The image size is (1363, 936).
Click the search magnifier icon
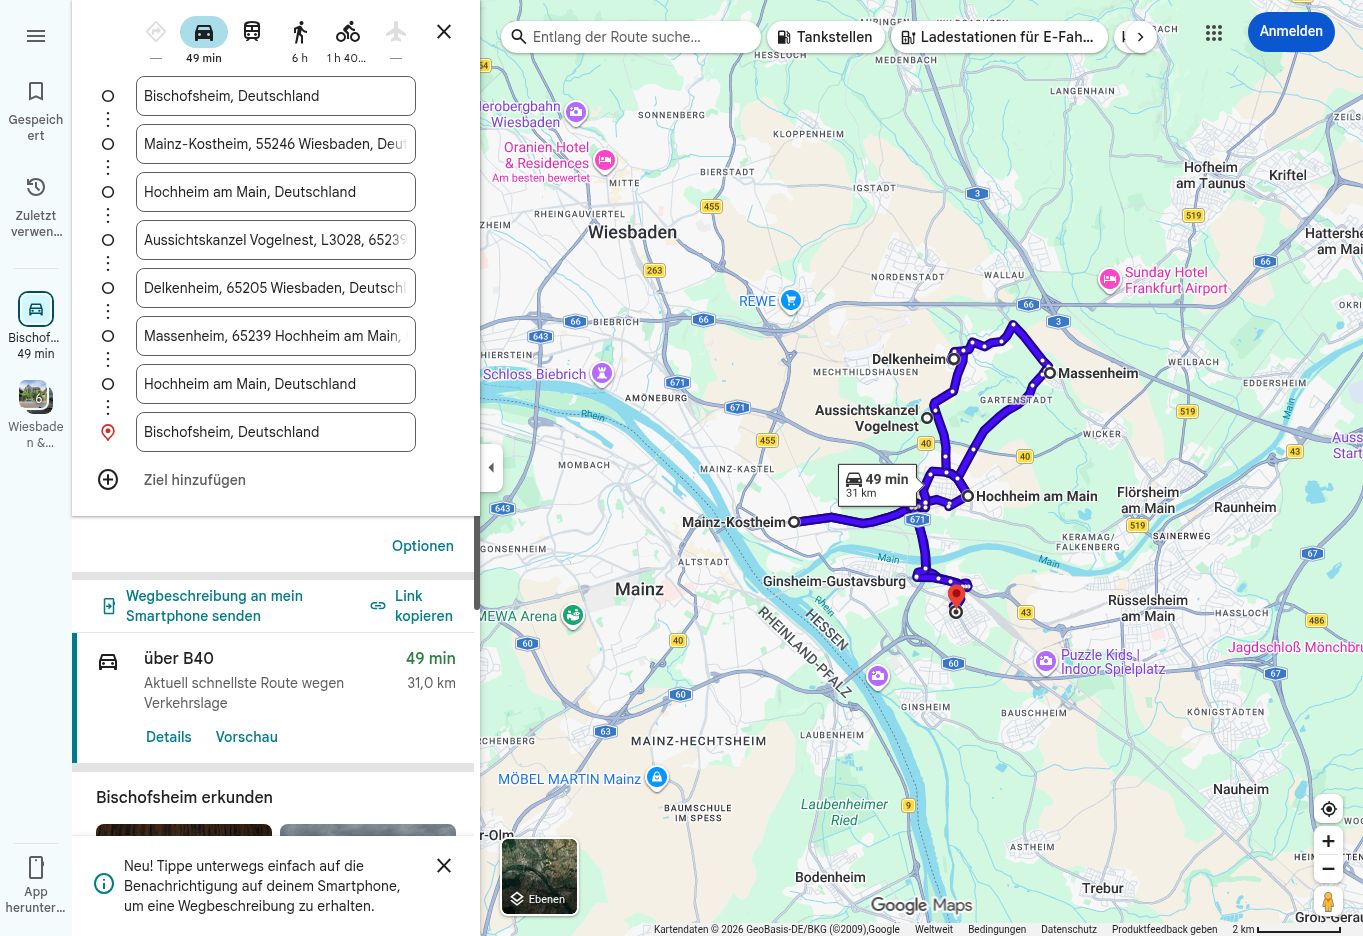click(518, 37)
